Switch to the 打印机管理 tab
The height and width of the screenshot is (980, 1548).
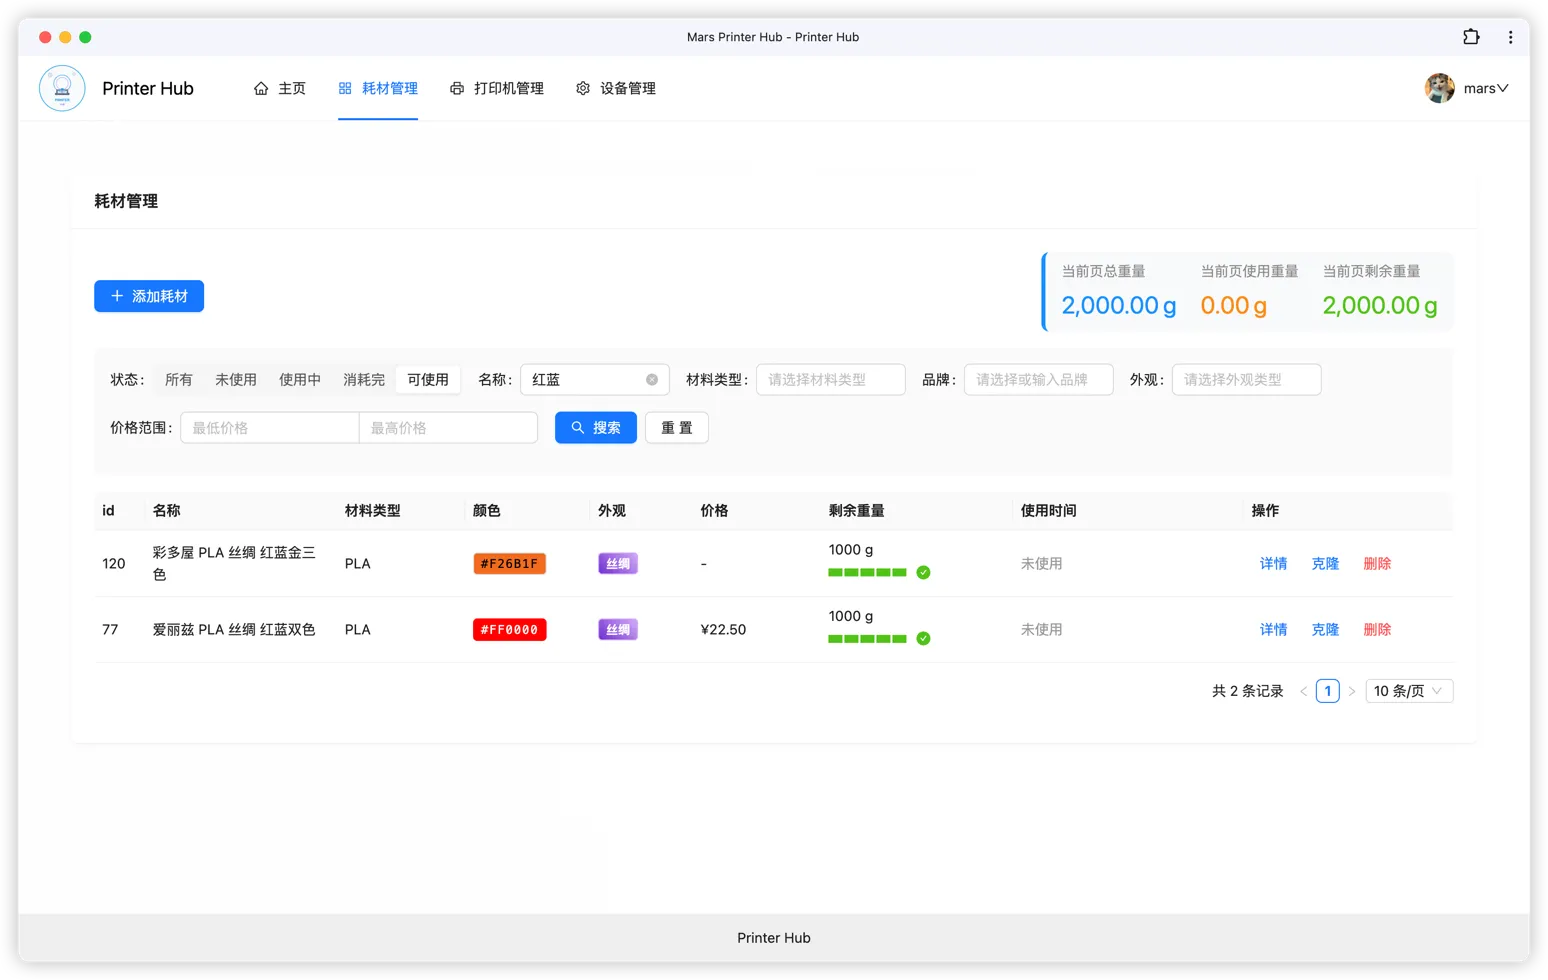(x=497, y=89)
